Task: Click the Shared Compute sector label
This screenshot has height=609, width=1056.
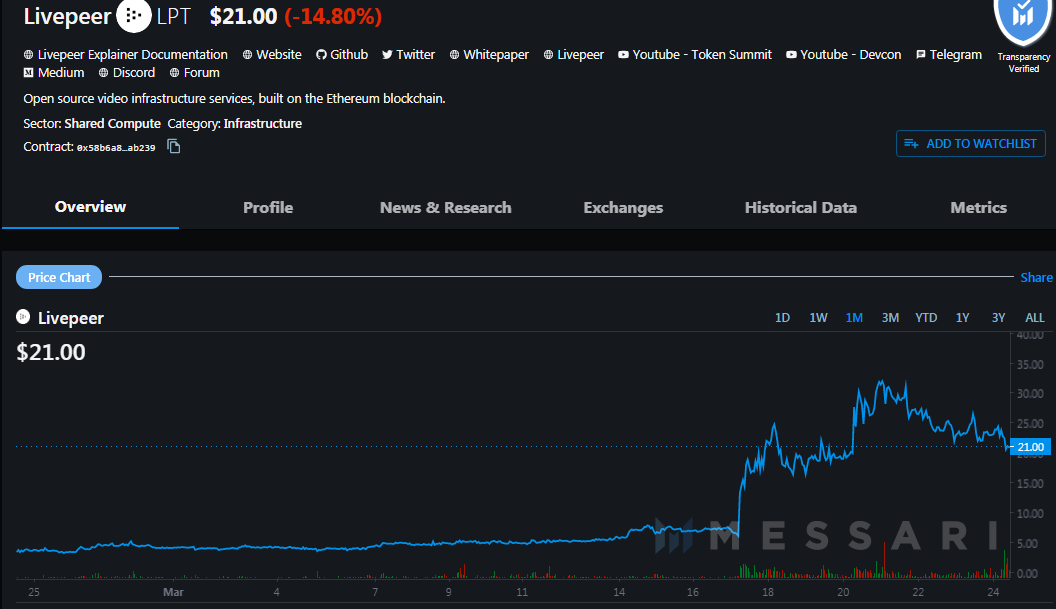Action: click(112, 123)
